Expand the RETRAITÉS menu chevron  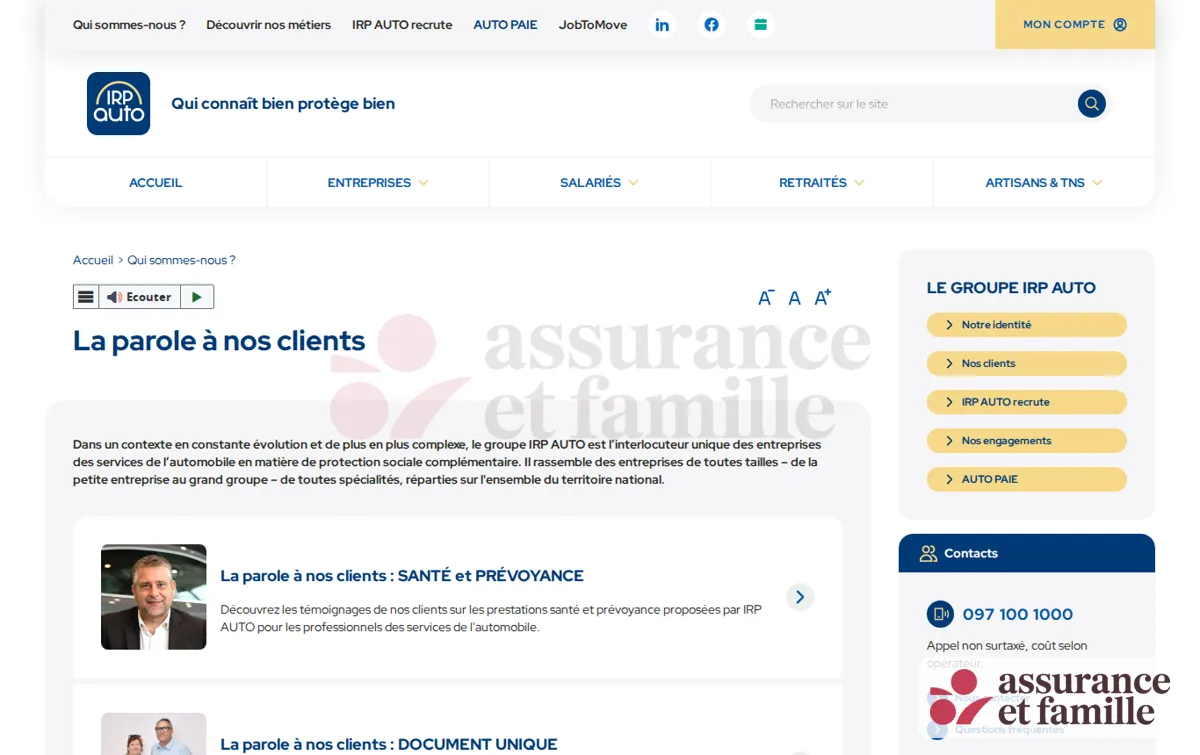(x=859, y=183)
